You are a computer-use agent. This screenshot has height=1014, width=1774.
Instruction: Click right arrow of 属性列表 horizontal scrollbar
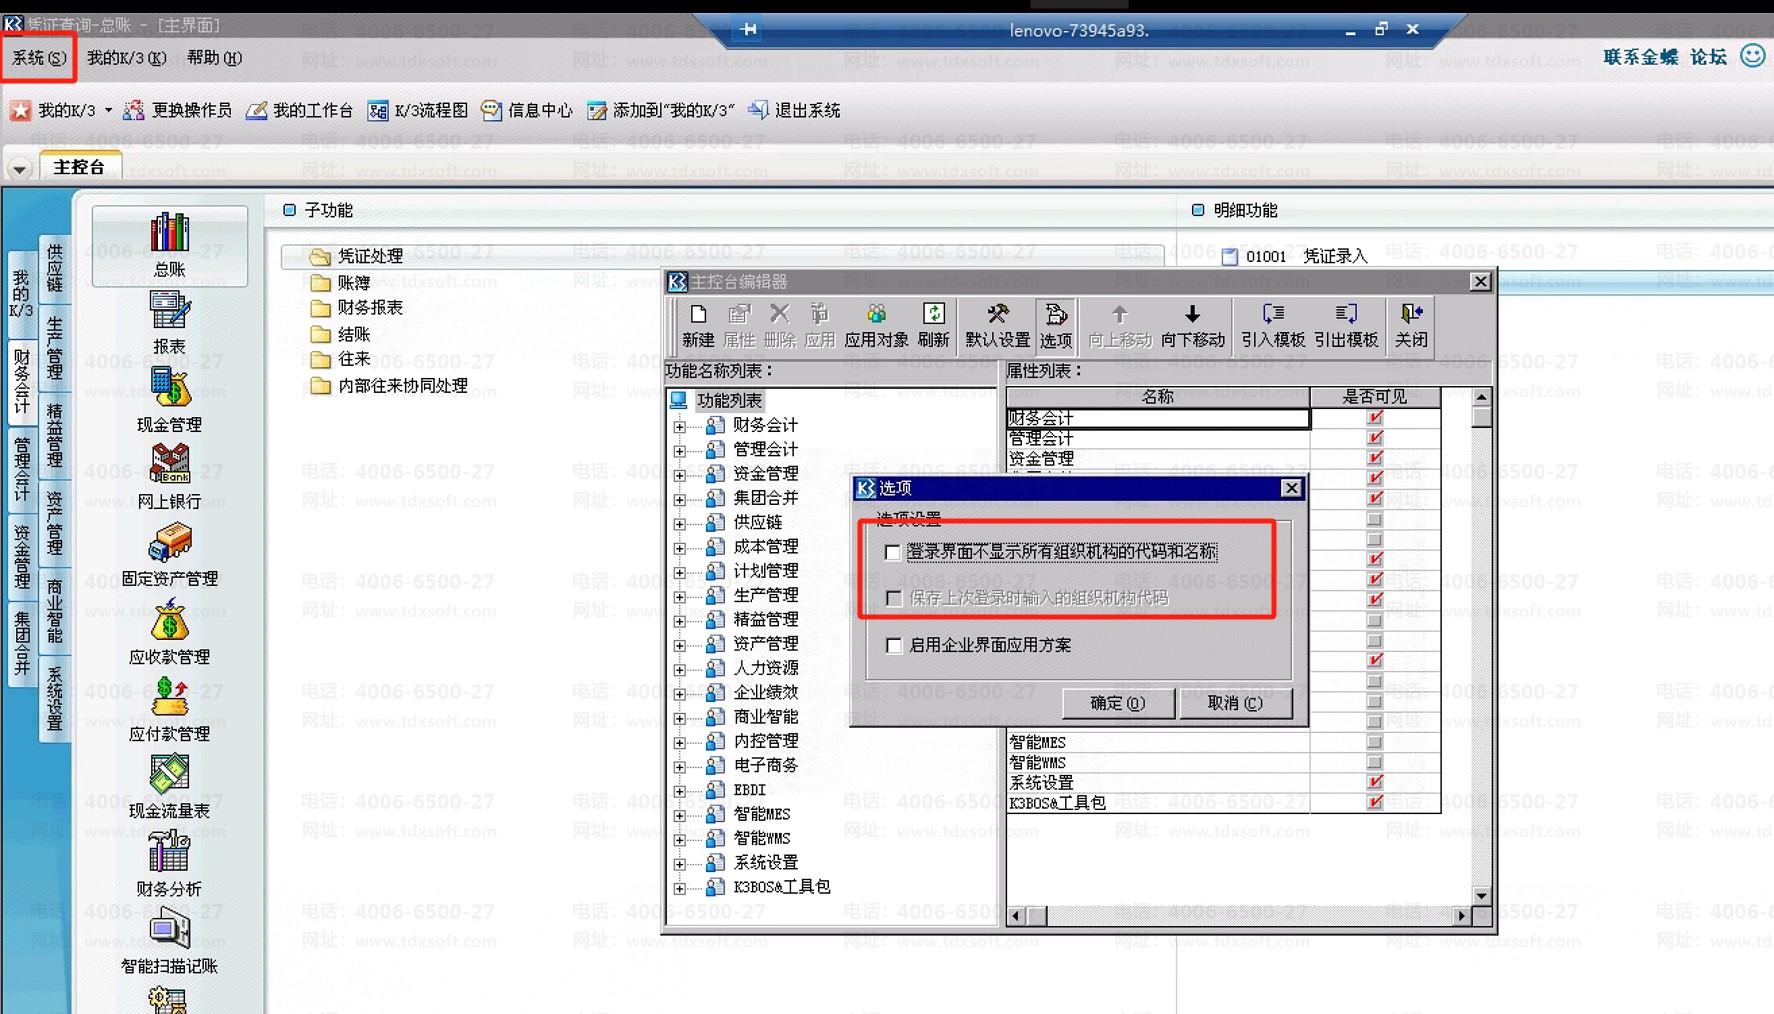point(1462,915)
